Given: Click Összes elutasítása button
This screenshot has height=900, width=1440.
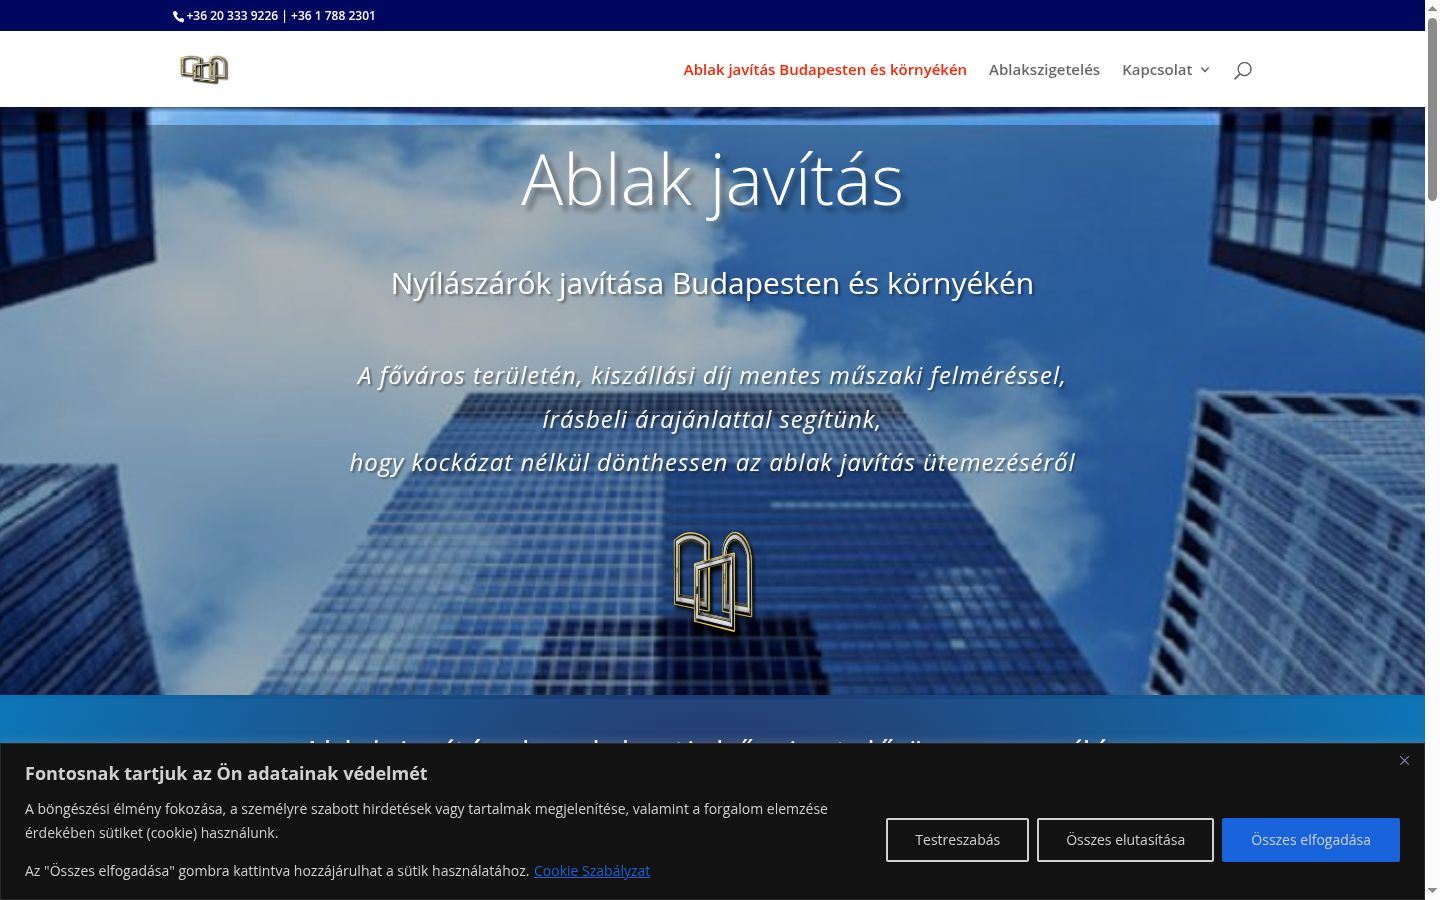Looking at the screenshot, I should click(x=1125, y=840).
